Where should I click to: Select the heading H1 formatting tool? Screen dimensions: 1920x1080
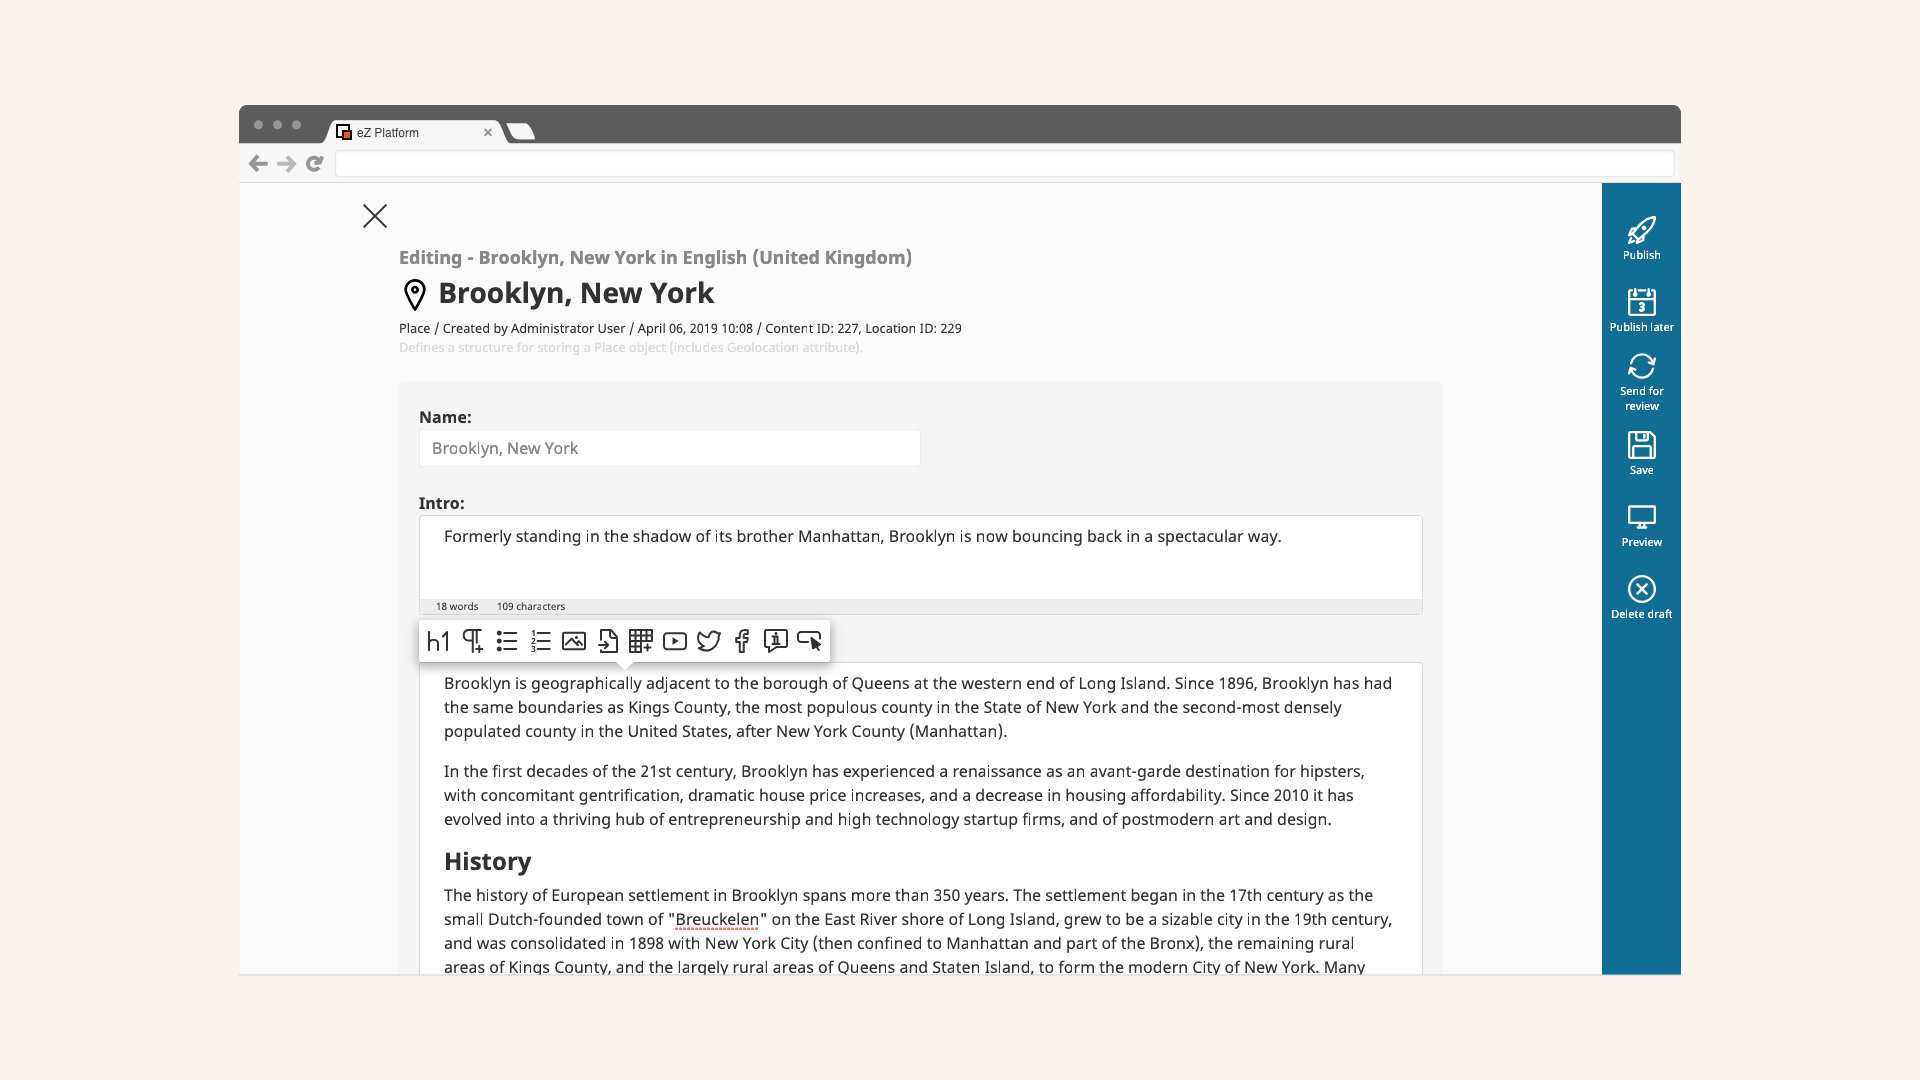438,641
